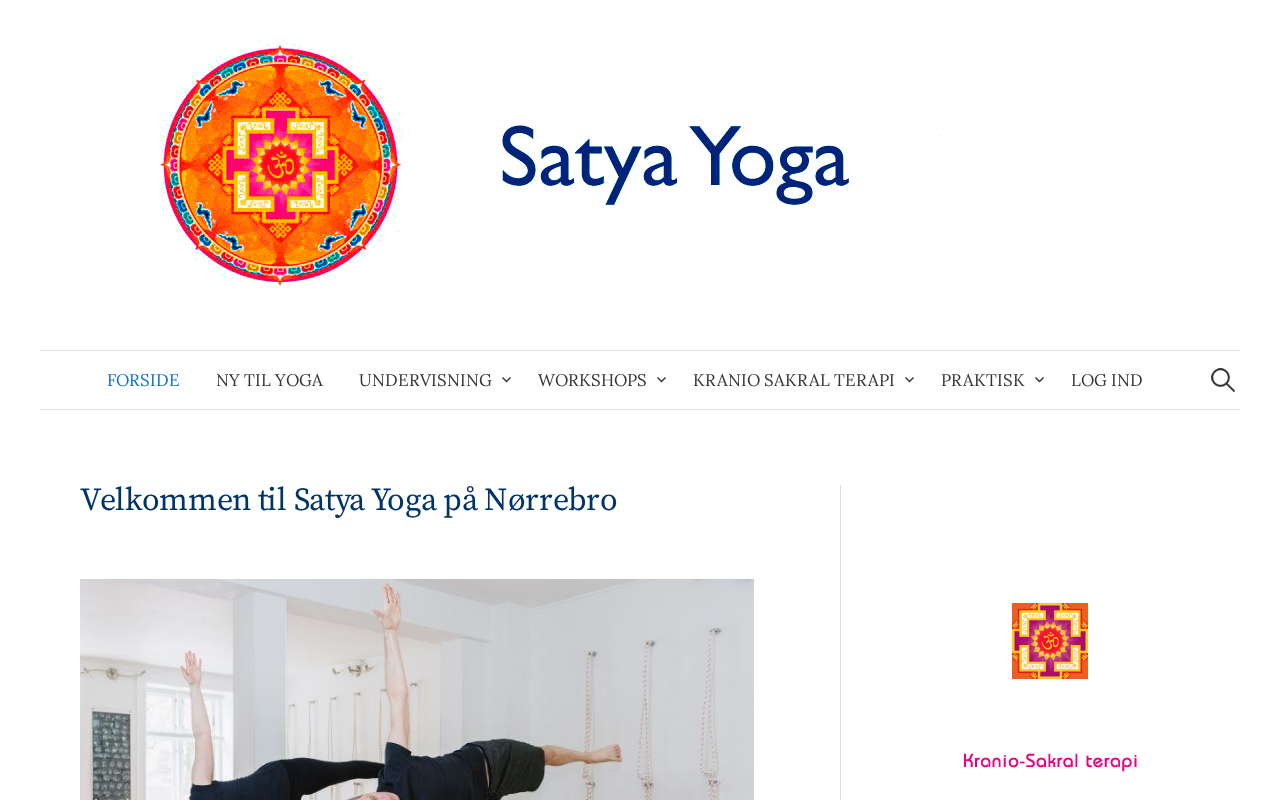
Task: Click the Velkommen til Satya Yoga heading
Action: point(348,499)
